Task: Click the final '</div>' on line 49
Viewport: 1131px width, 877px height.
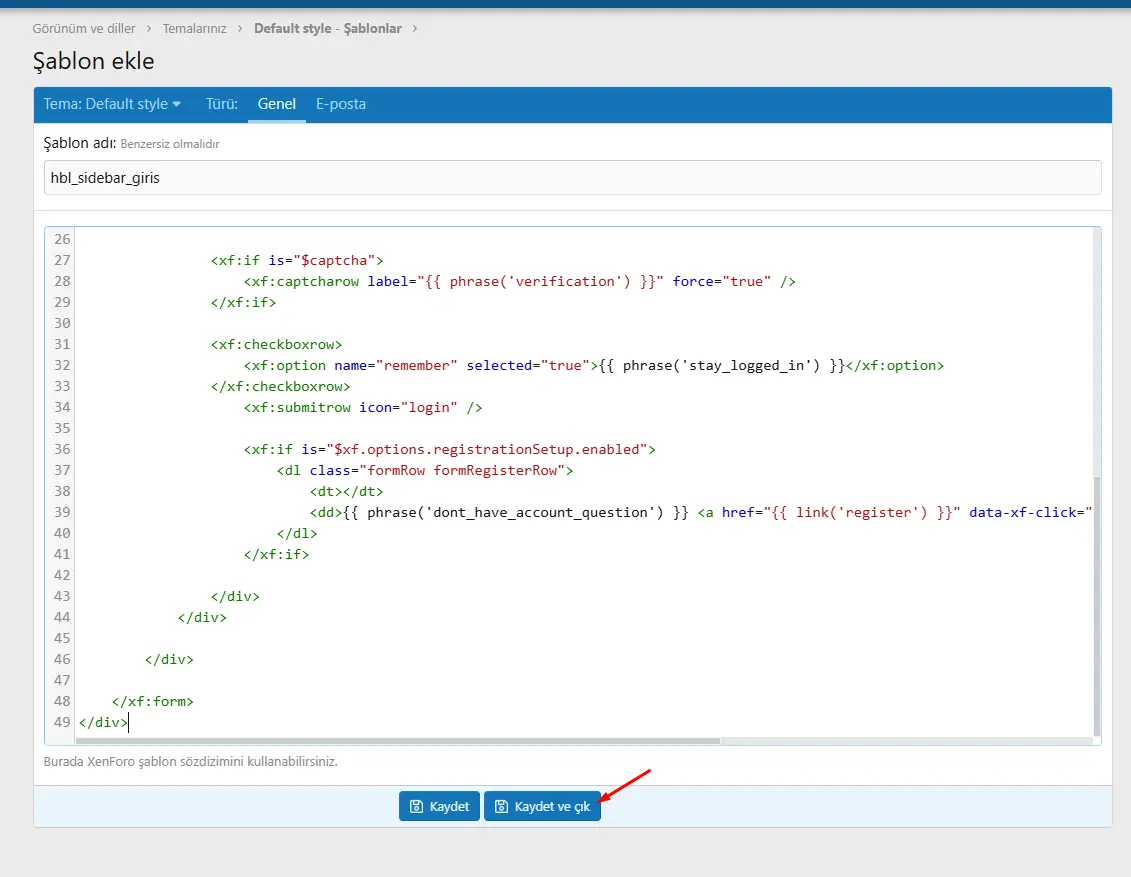Action: tap(103, 722)
